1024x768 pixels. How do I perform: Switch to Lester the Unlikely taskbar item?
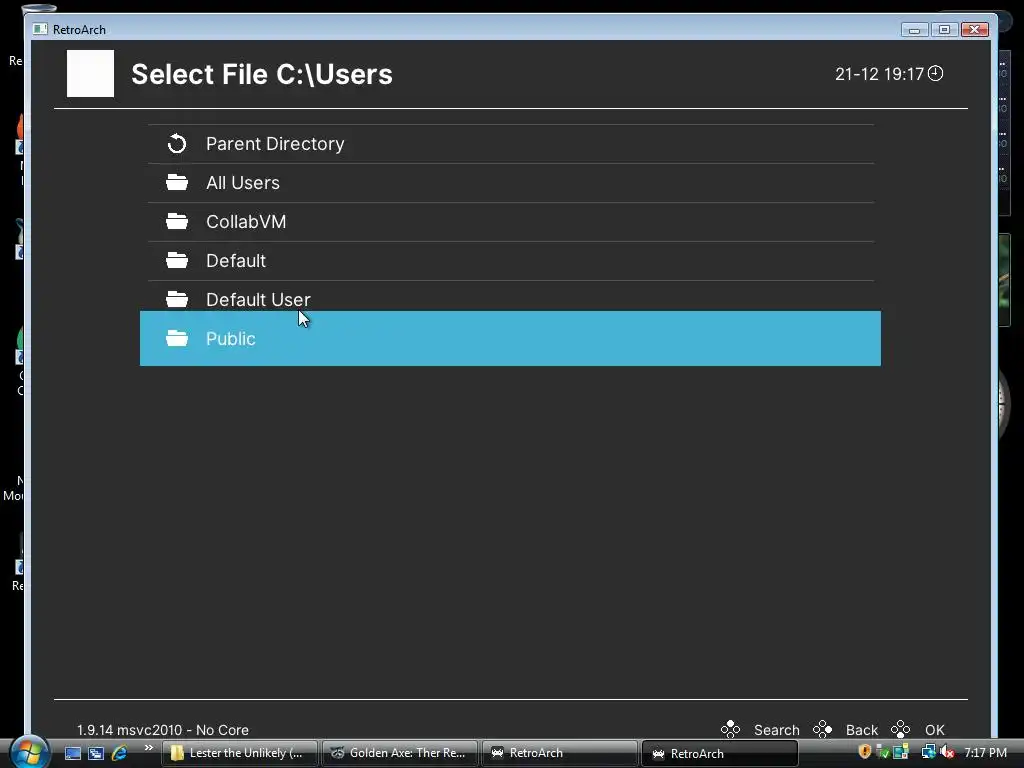(240, 753)
